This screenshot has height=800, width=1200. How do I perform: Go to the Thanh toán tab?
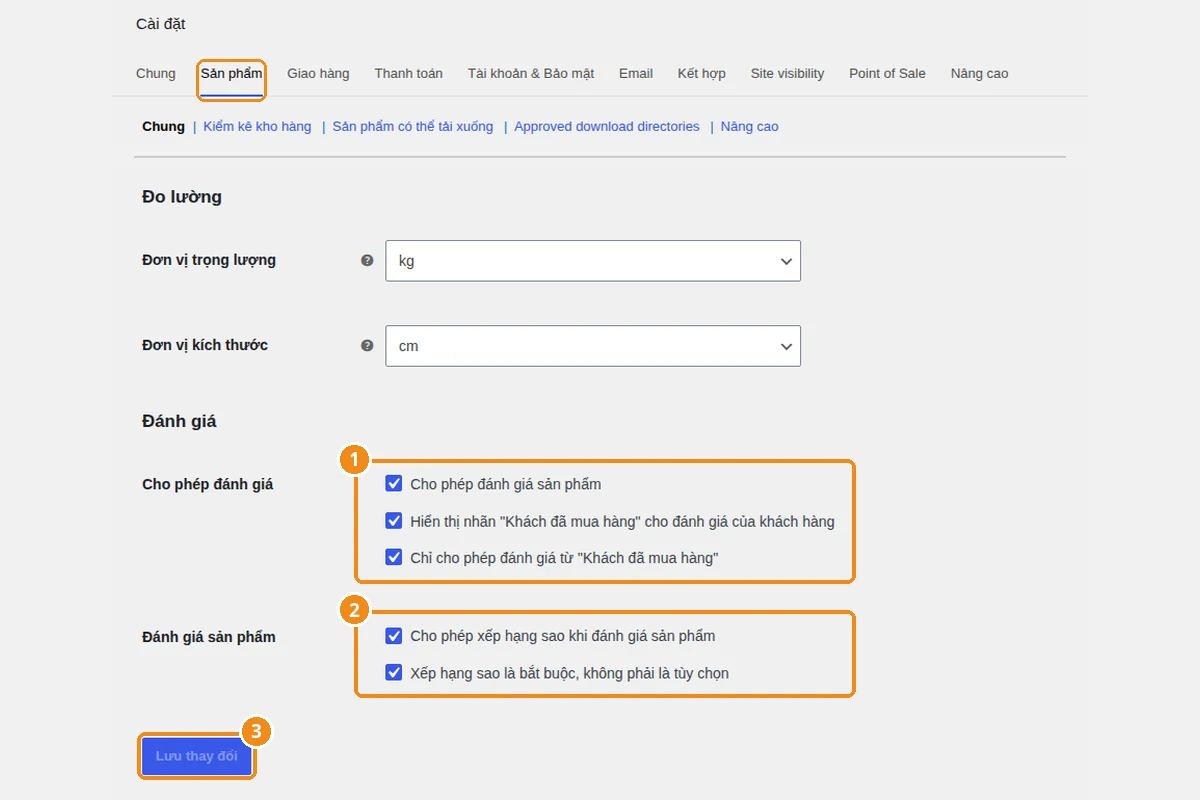[409, 73]
